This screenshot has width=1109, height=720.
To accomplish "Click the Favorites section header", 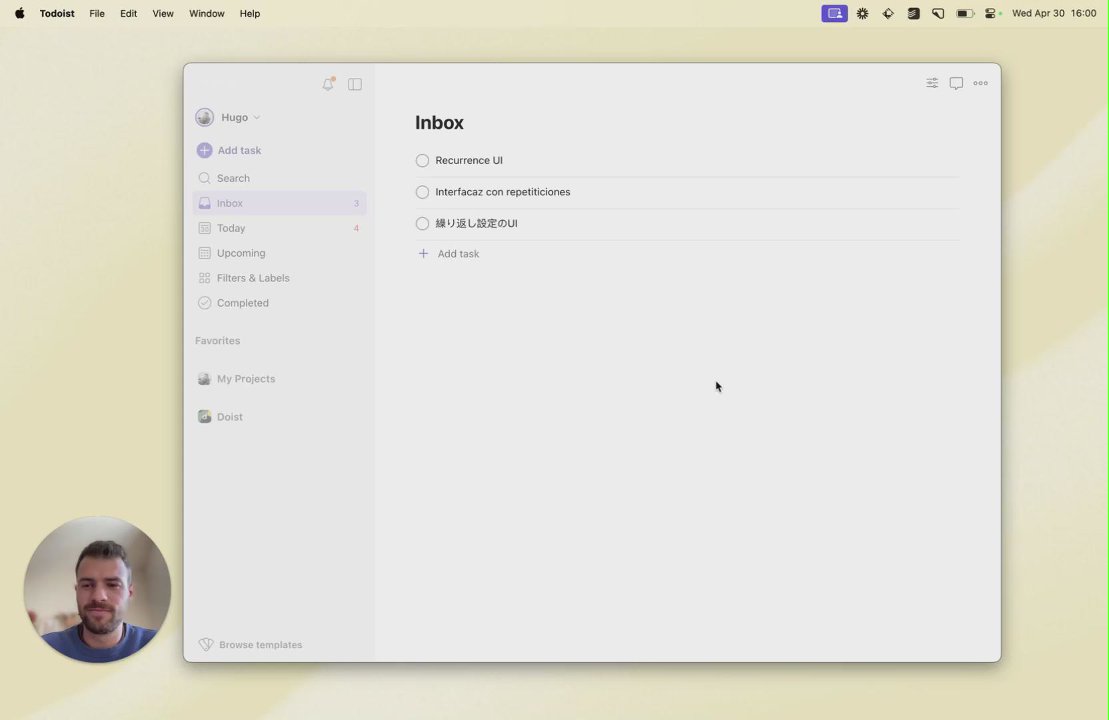I will [x=218, y=341].
